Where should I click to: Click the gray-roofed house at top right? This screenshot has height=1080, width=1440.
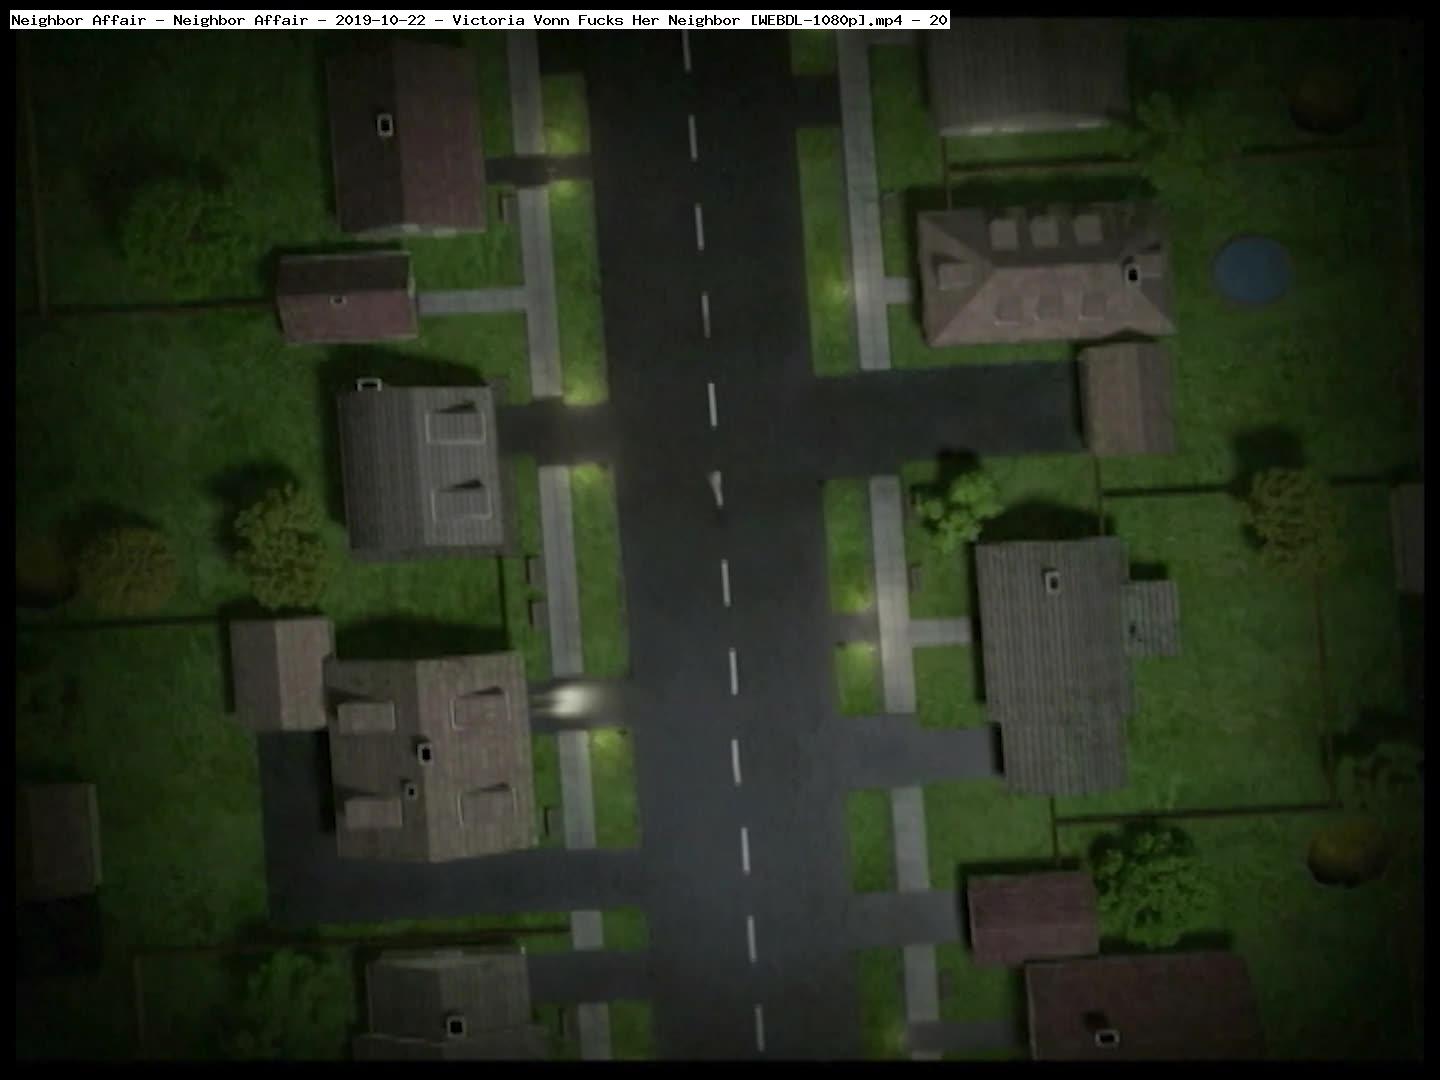click(1028, 77)
